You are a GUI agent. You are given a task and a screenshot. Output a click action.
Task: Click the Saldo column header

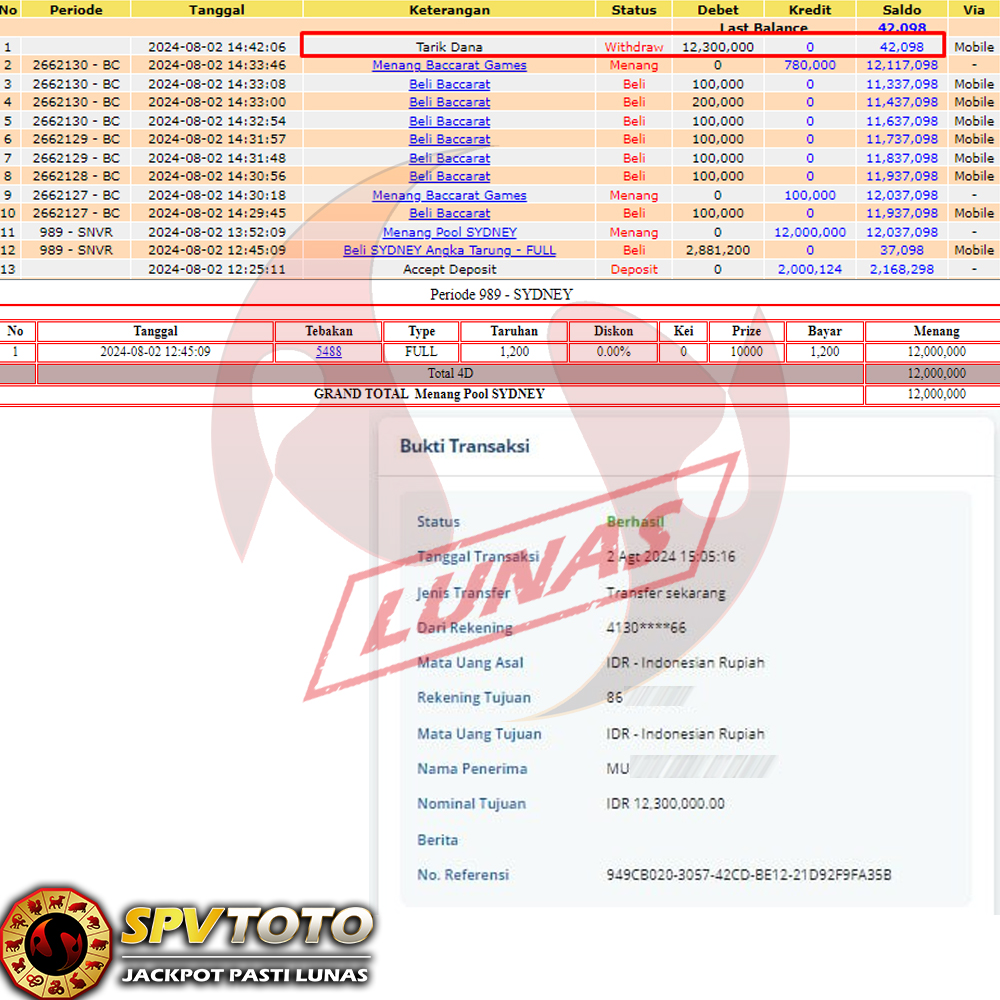(x=902, y=10)
